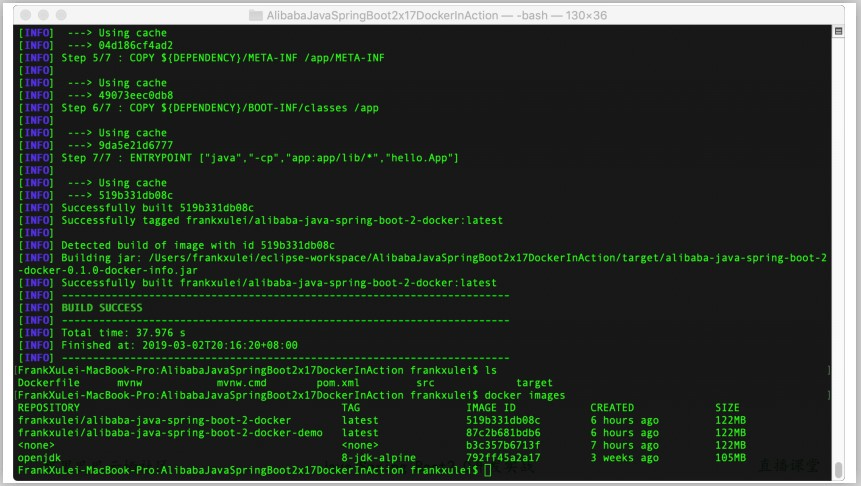
Task: Click 'docker images' command text
Action: (524, 395)
